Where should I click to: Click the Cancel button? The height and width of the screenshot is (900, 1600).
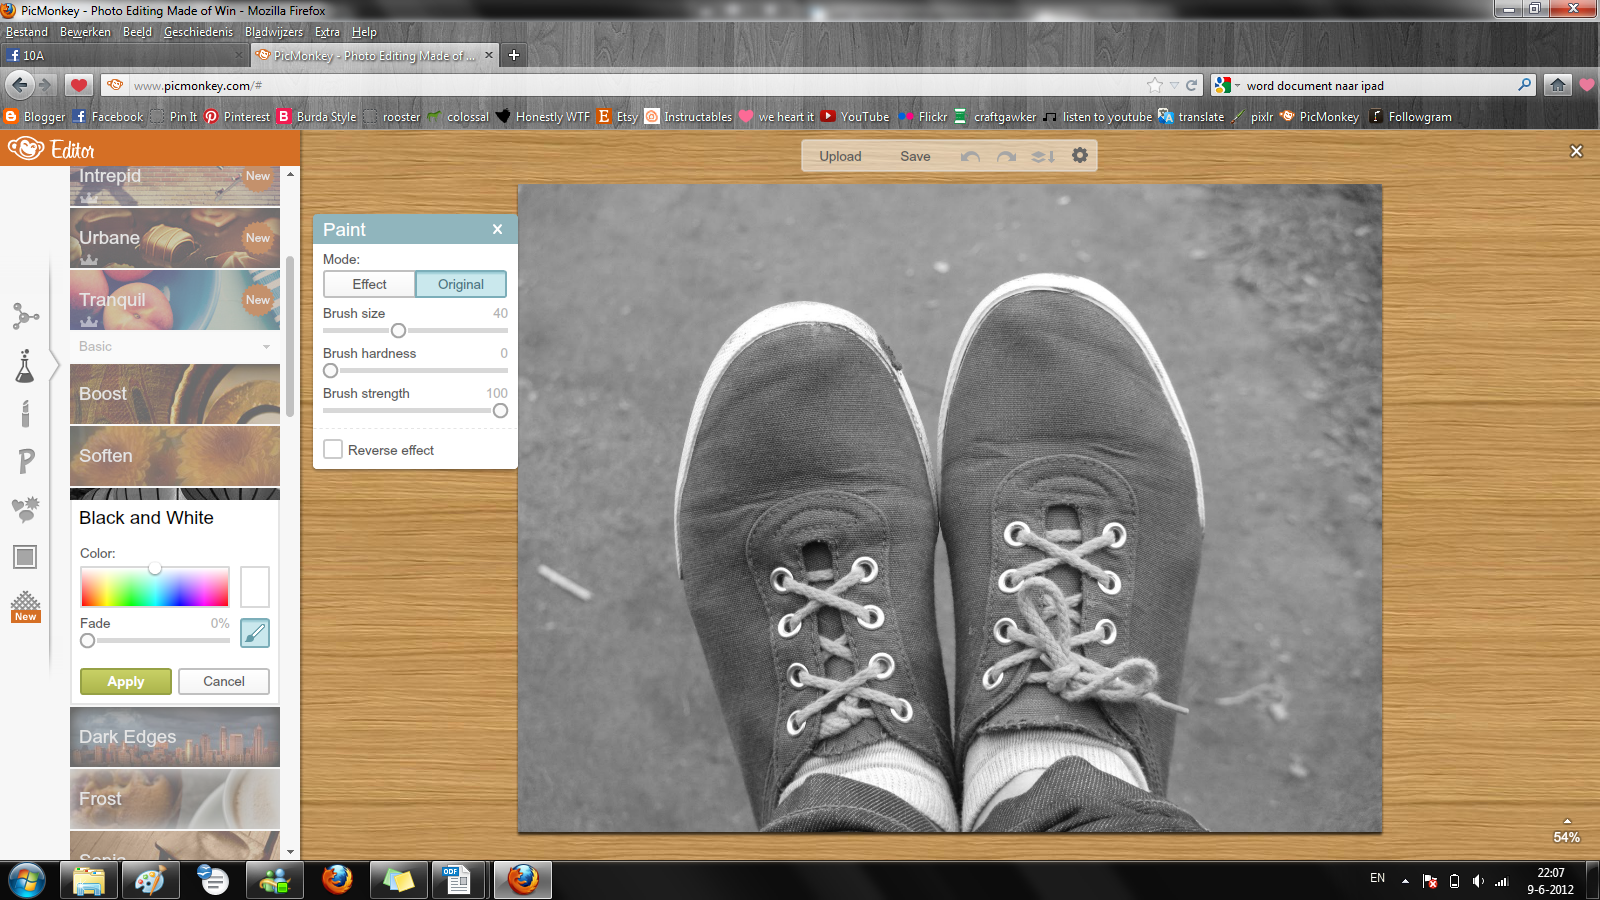coord(224,681)
